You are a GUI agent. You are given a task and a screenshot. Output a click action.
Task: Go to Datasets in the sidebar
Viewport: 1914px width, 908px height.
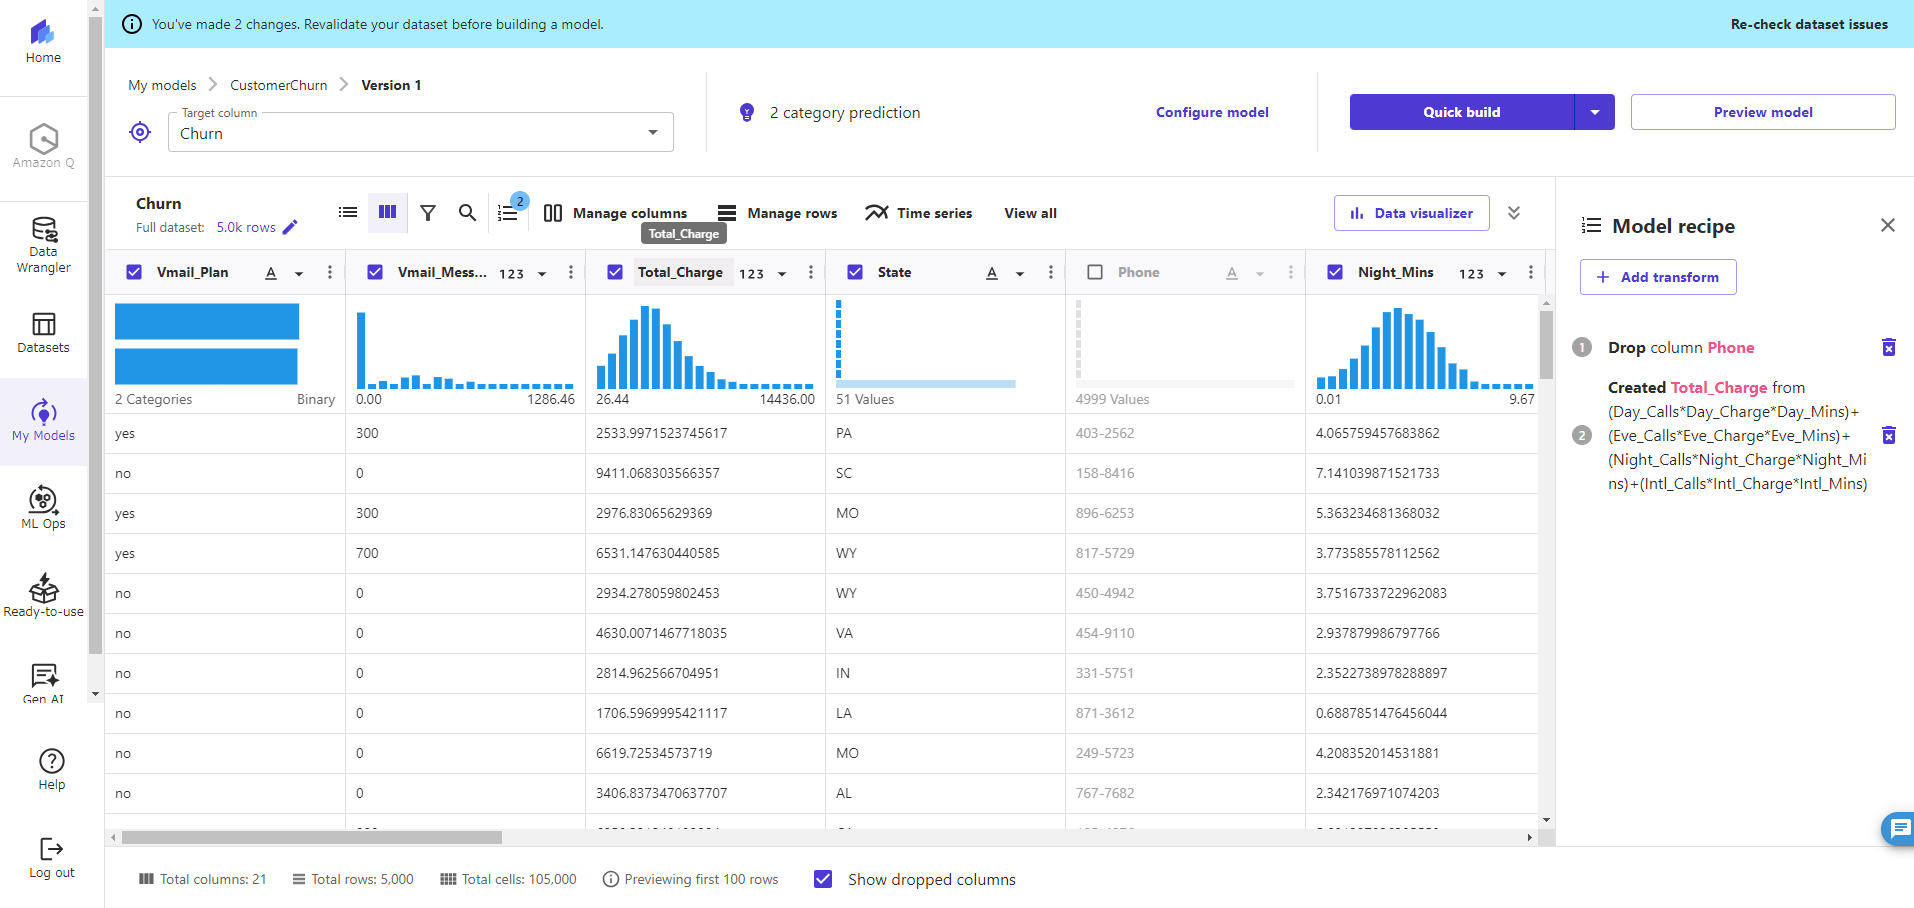pyautogui.click(x=43, y=333)
